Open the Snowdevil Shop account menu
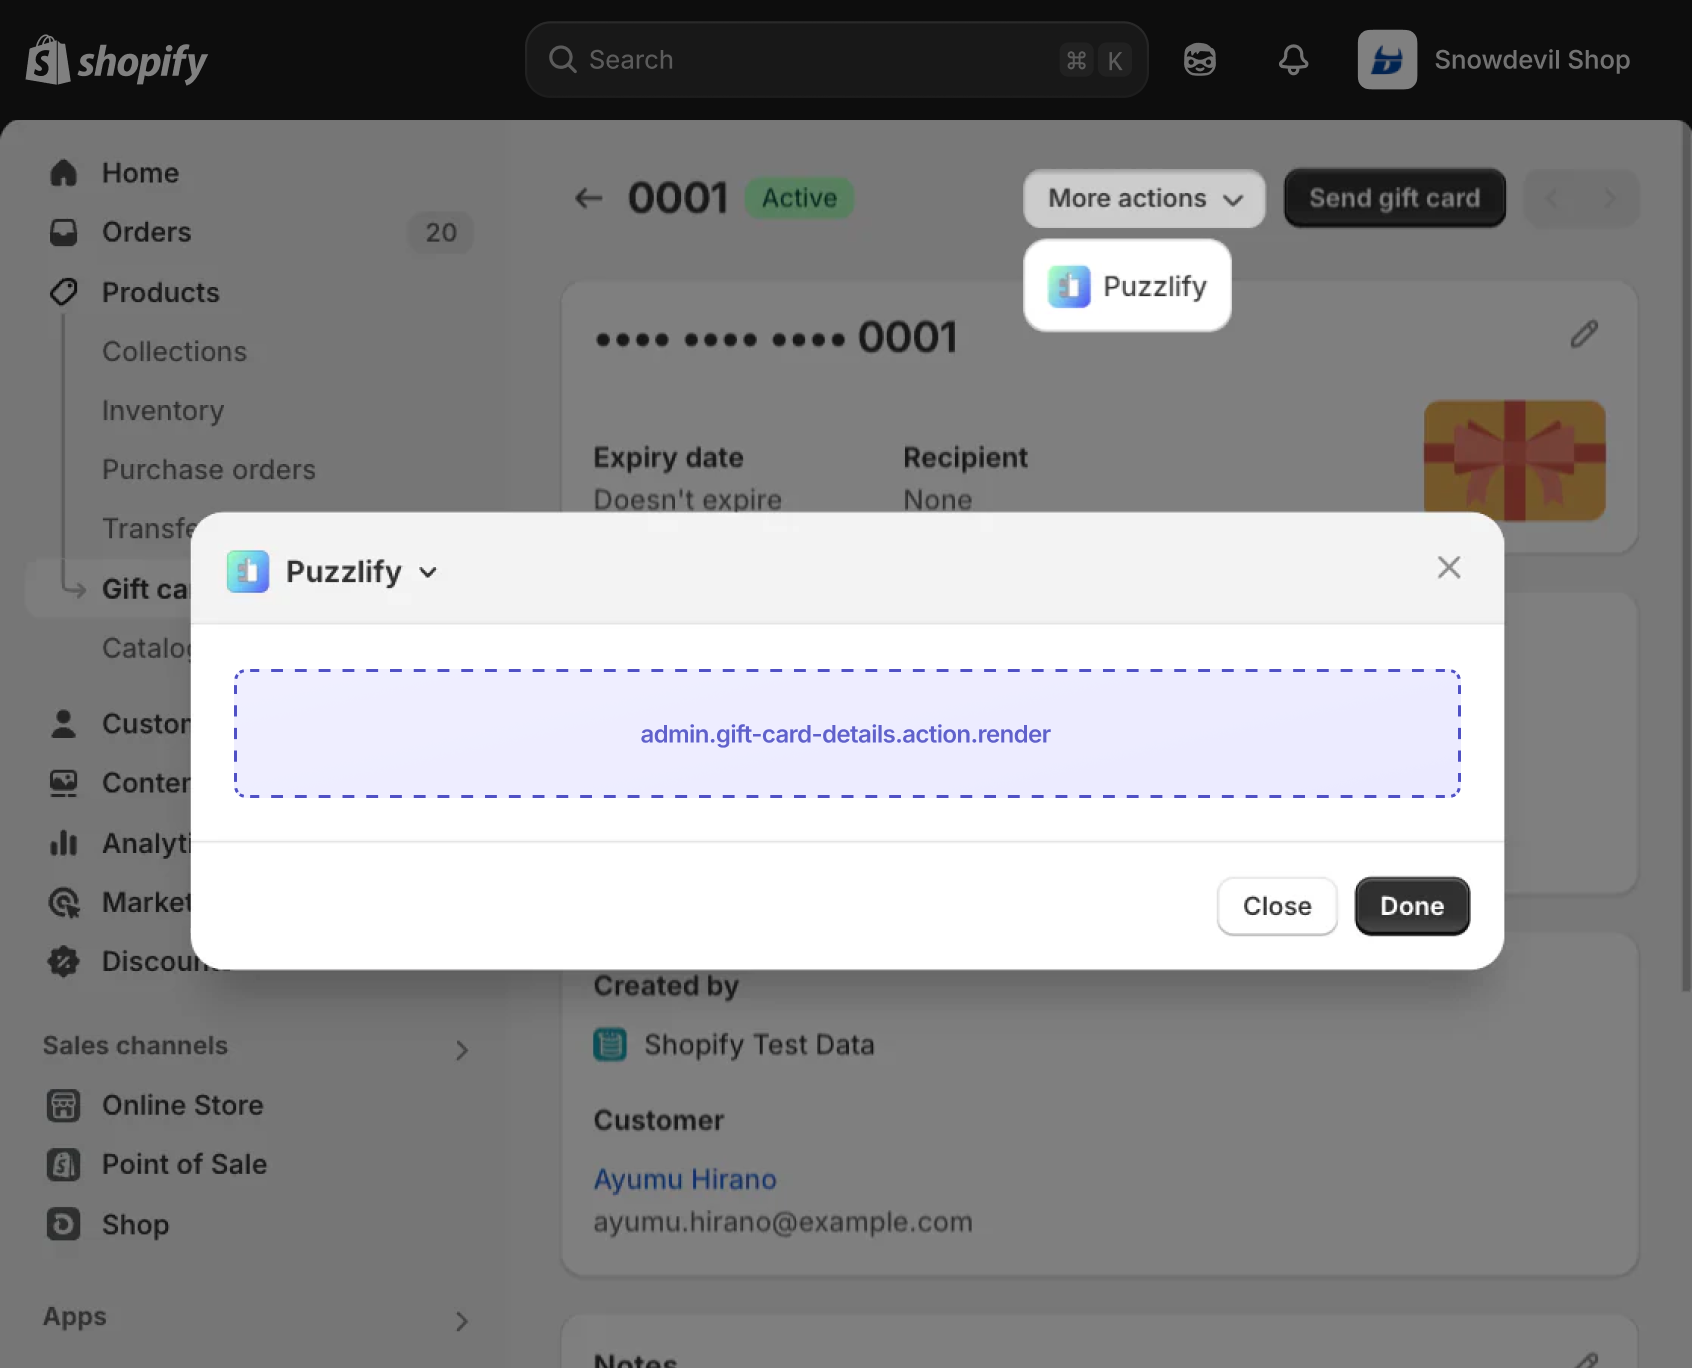This screenshot has width=1692, height=1368. pos(1495,60)
